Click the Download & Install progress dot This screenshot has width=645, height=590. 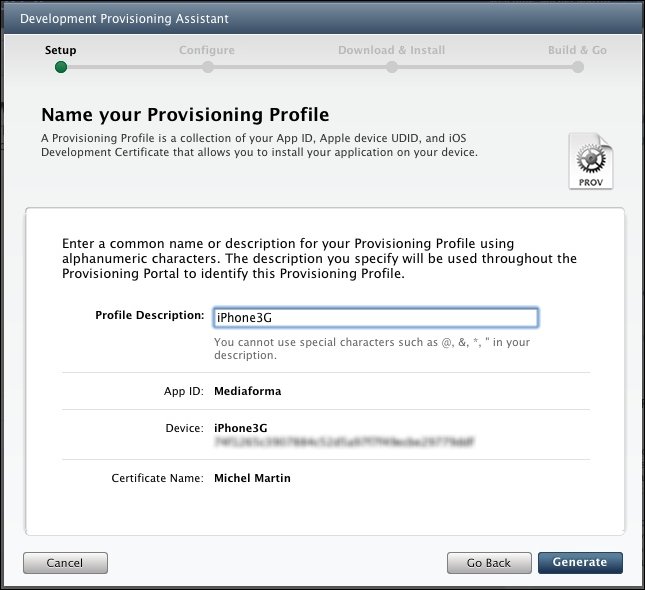[392, 67]
